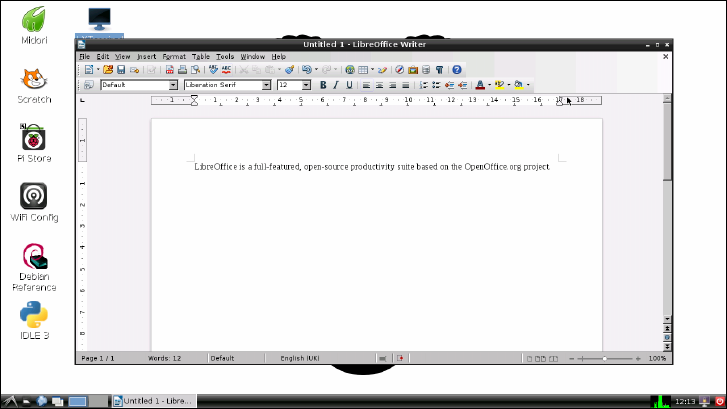Open the background color dropdown arrow
This screenshot has width=727, height=409.
click(x=528, y=85)
